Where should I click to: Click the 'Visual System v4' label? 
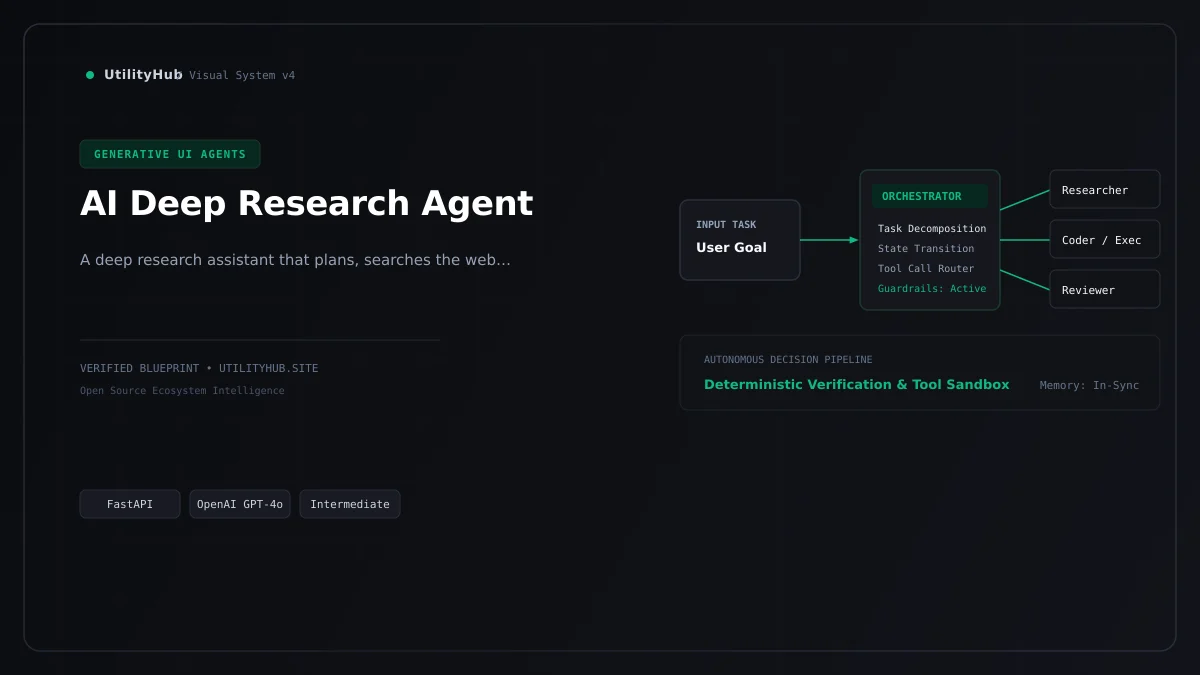242,75
